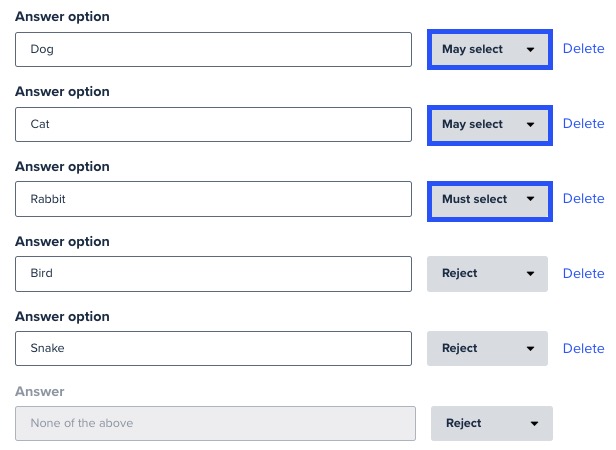Screen dimensions: 616x450
Task: Expand the Rabbit option's Must select dropdown
Action: pyautogui.click(x=488, y=199)
